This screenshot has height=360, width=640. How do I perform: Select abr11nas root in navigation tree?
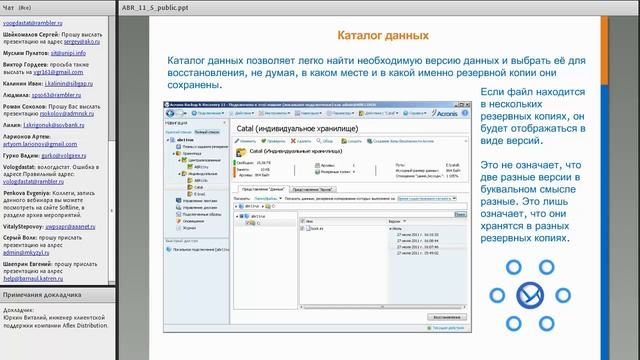pos(182,140)
